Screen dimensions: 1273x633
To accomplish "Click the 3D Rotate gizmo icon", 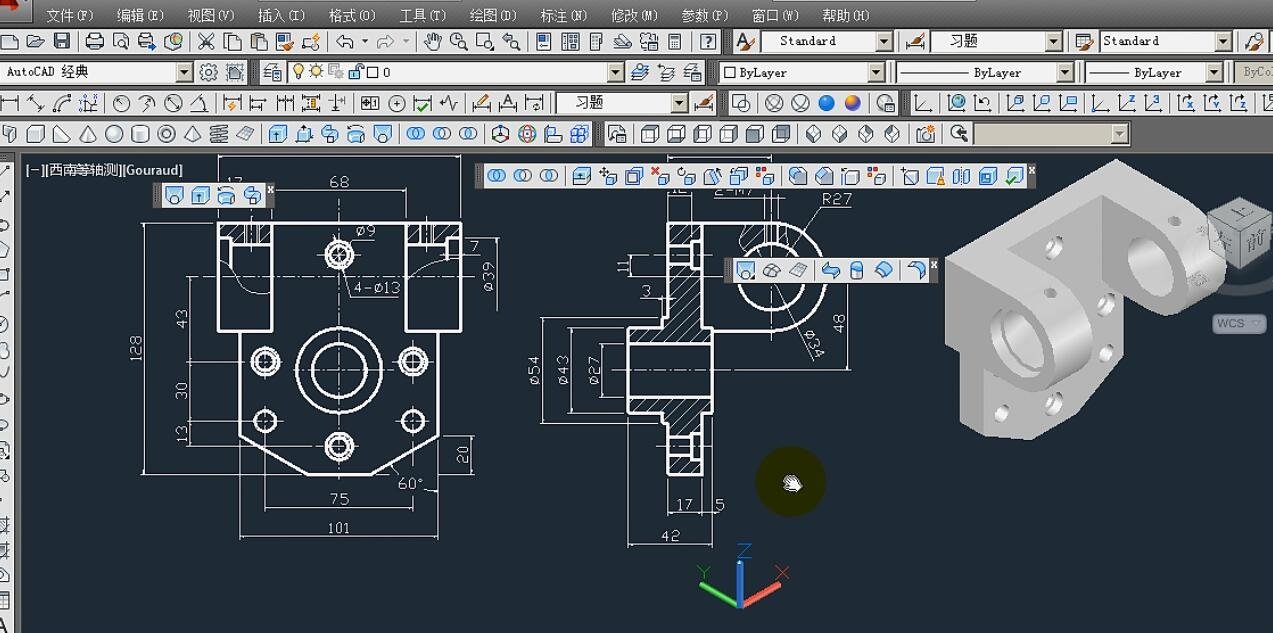I will [x=527, y=134].
